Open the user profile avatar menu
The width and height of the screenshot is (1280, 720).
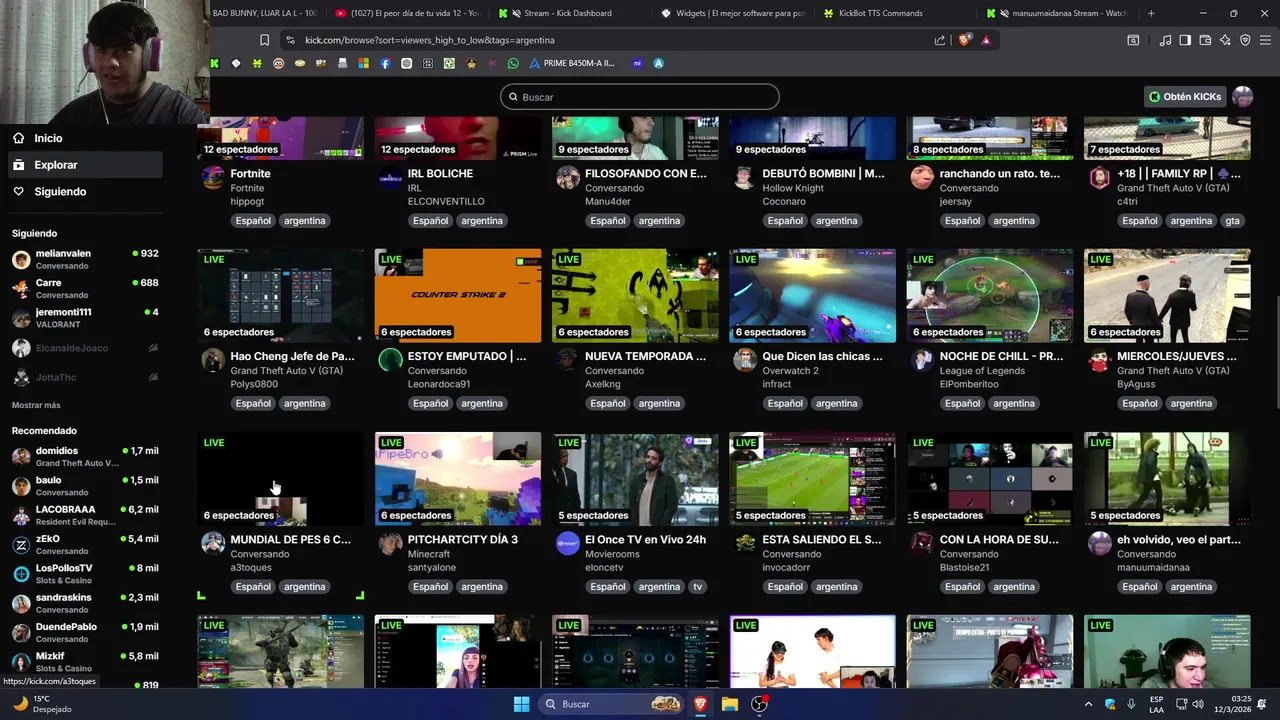pos(1243,97)
